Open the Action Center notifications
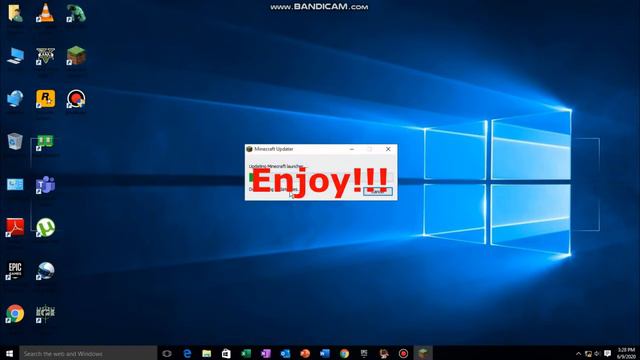 608,354
